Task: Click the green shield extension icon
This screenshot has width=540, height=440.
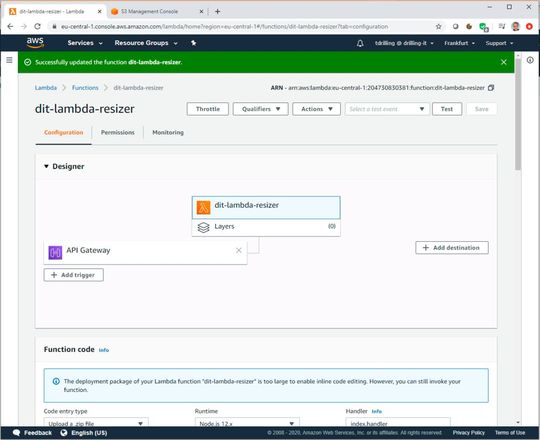Action: pos(484,27)
